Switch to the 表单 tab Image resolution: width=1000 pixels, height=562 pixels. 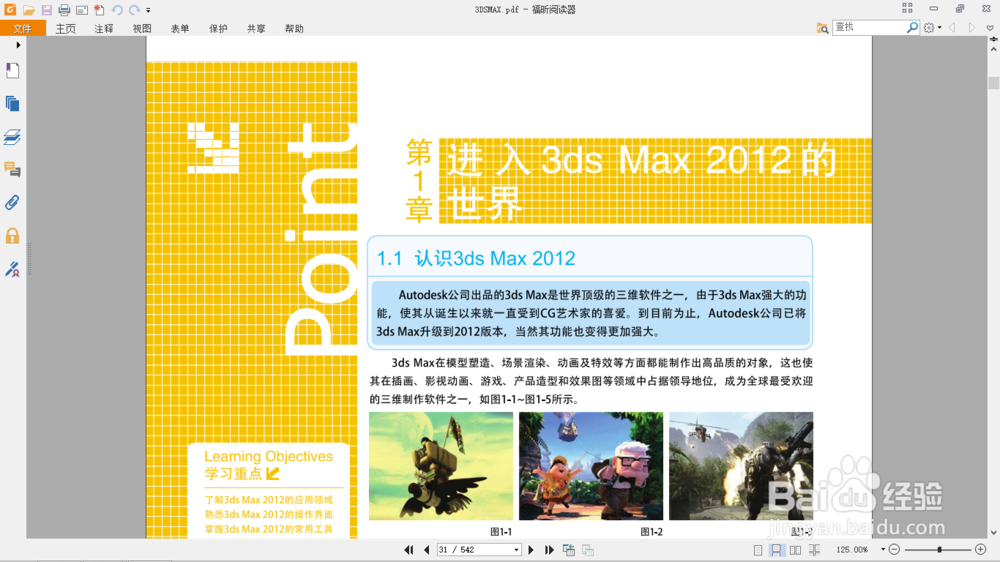click(x=180, y=29)
